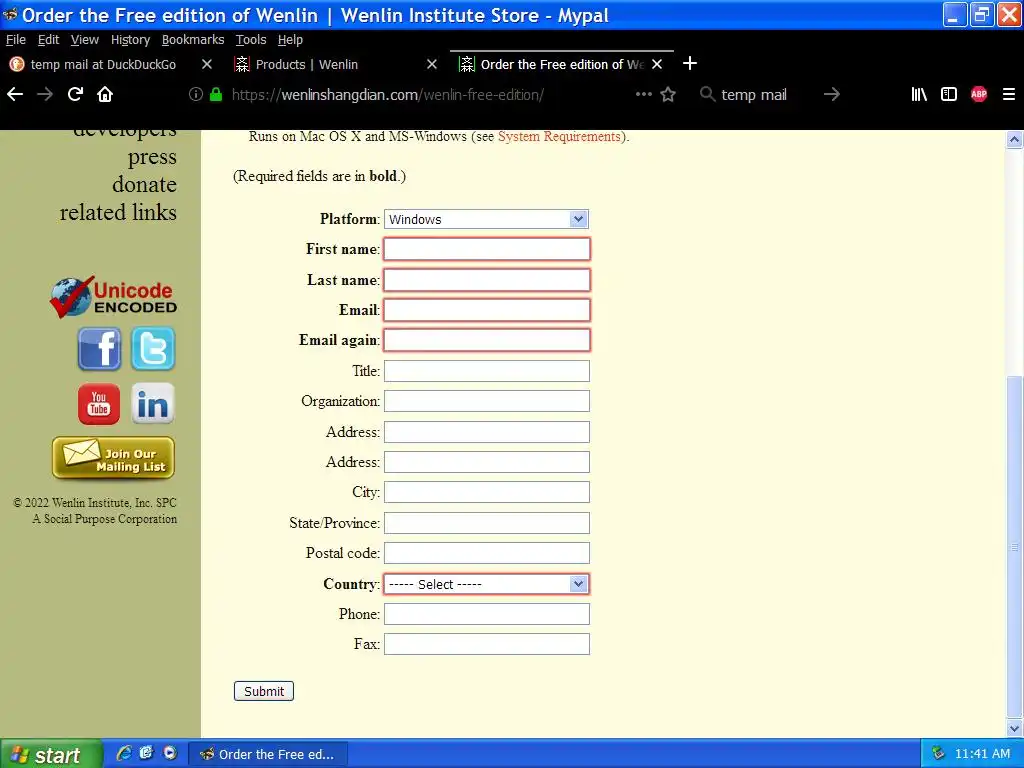Click the Postal code field
Screen dimensions: 1024x768
click(487, 553)
